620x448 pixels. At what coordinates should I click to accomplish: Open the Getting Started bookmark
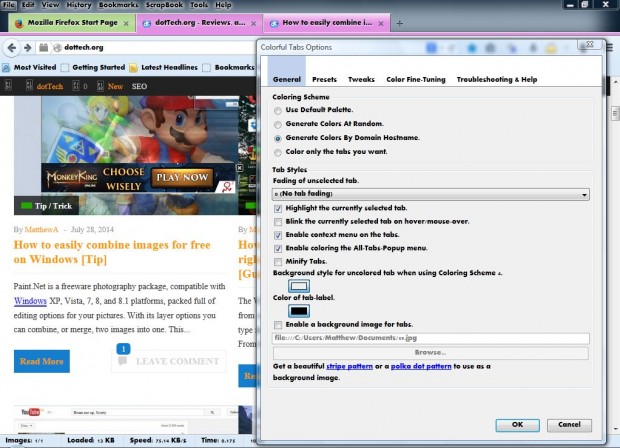[x=98, y=68]
